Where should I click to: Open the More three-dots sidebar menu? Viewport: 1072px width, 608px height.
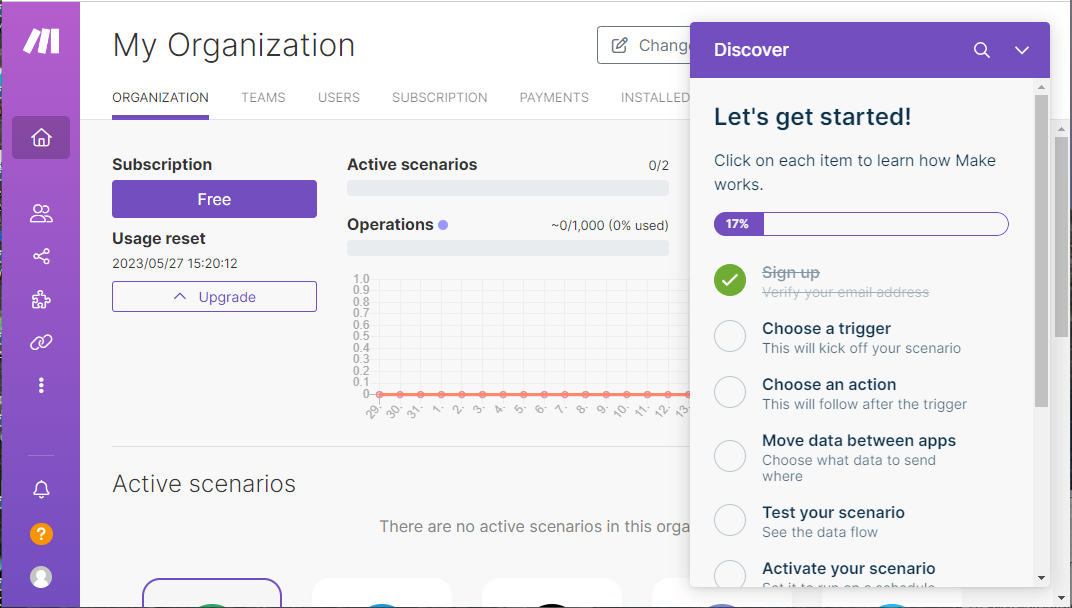(41, 385)
